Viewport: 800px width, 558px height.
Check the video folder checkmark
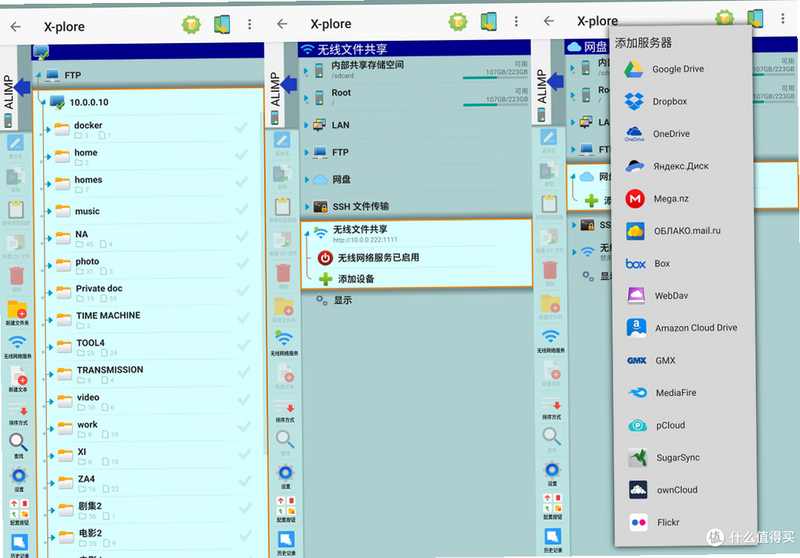click(x=244, y=399)
